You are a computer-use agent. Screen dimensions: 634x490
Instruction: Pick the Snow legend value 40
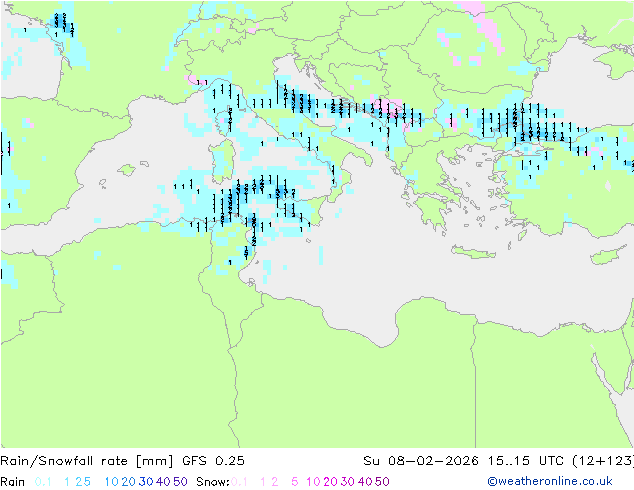click(x=365, y=482)
